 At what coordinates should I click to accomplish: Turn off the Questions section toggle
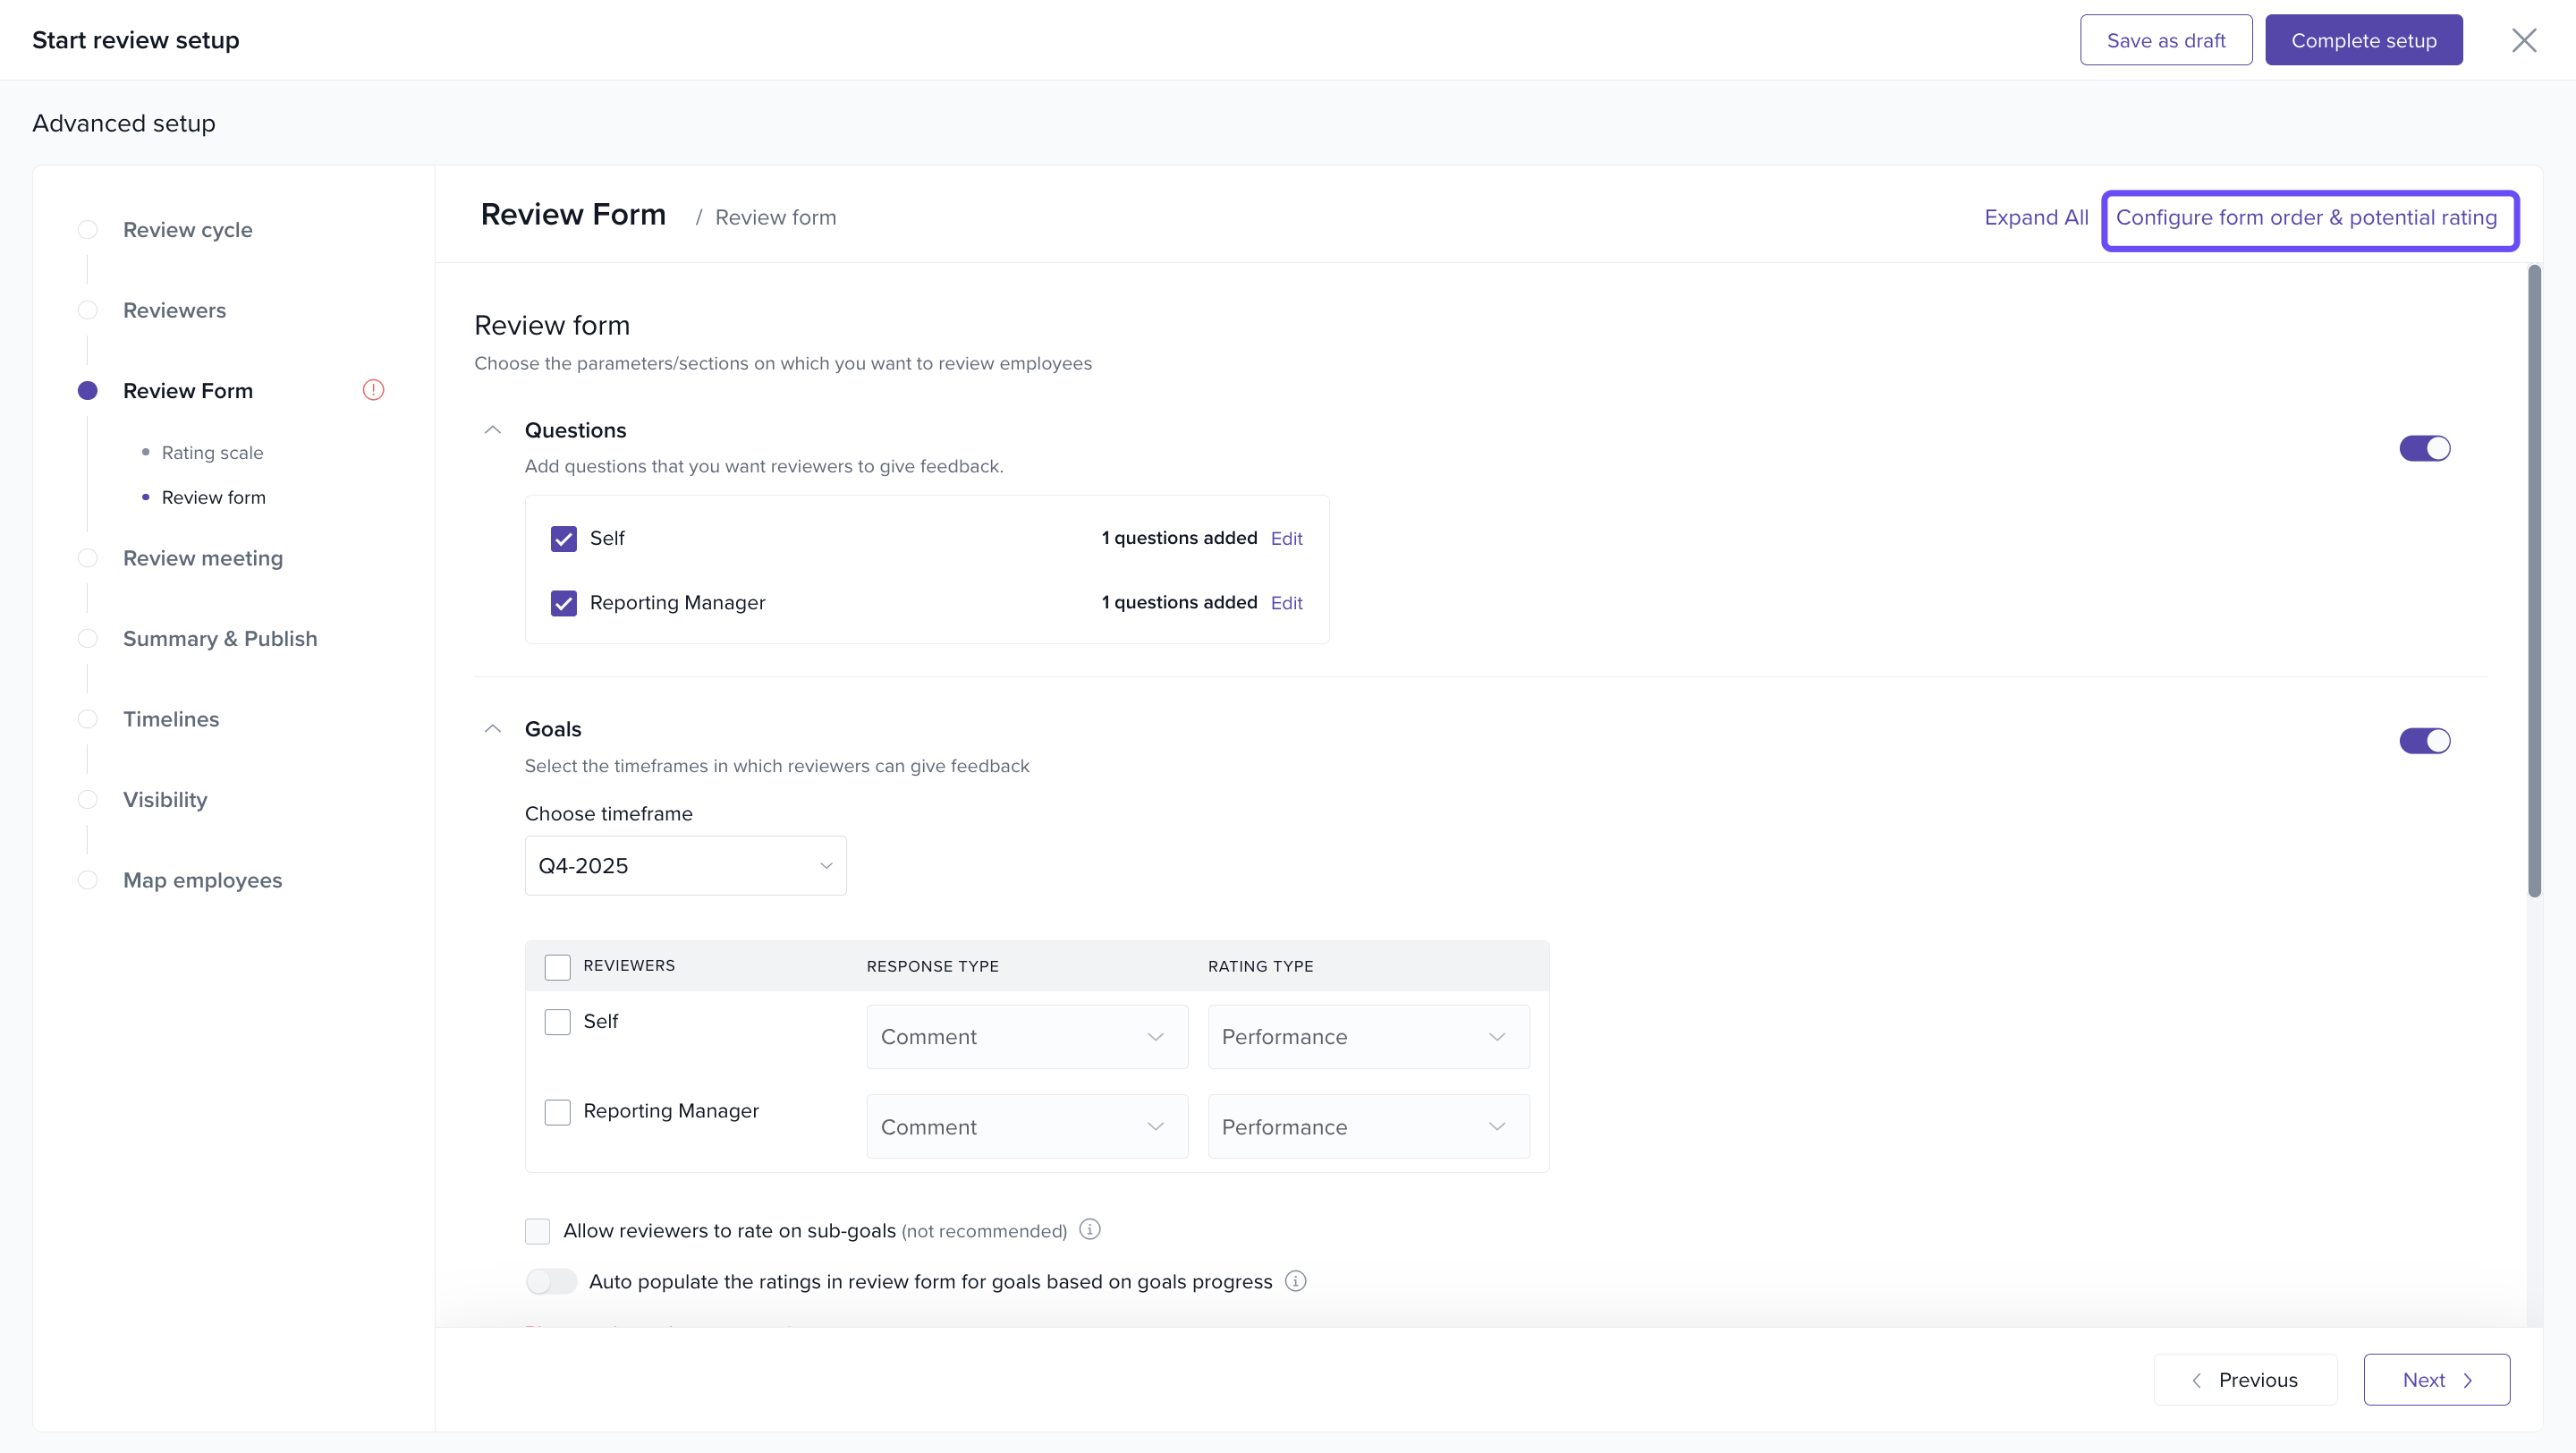coord(2424,448)
